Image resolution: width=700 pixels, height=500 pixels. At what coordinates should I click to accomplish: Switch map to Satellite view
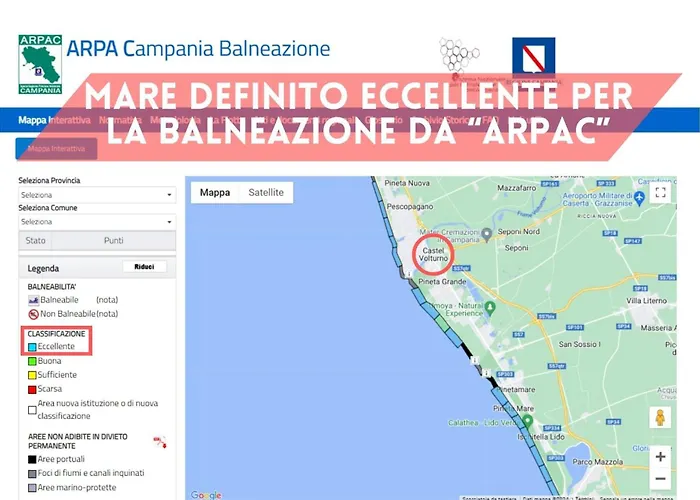tap(266, 192)
